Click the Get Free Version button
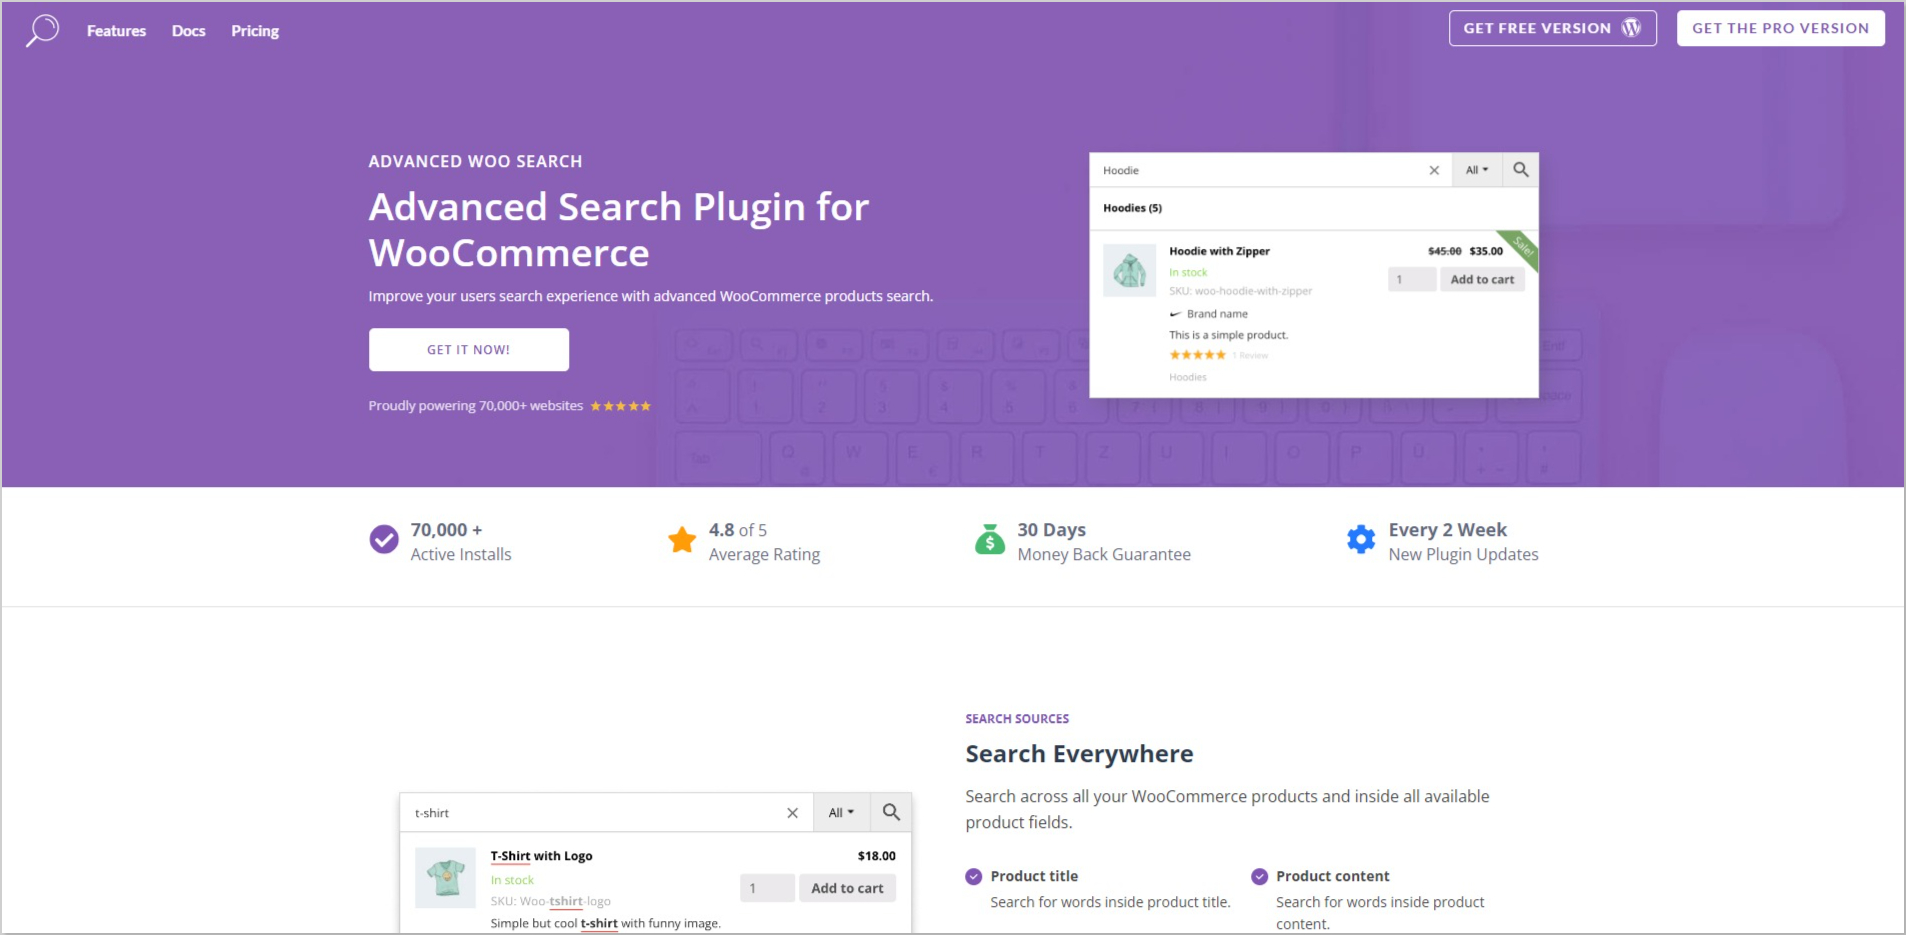 (1552, 28)
